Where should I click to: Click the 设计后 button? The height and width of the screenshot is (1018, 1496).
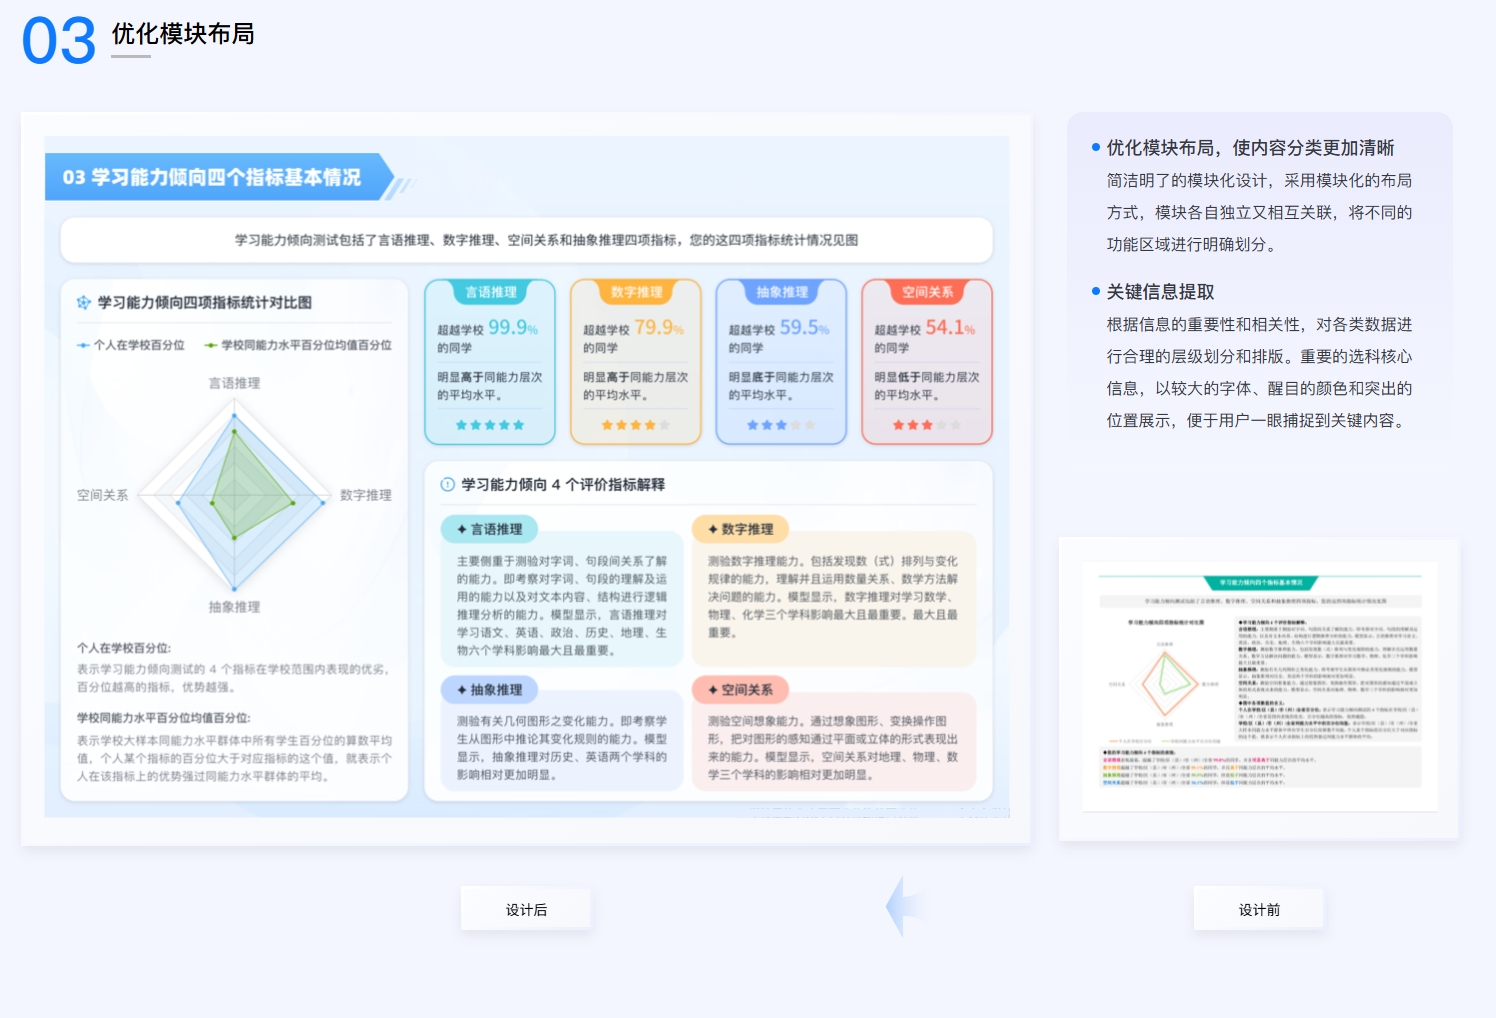coord(526,910)
